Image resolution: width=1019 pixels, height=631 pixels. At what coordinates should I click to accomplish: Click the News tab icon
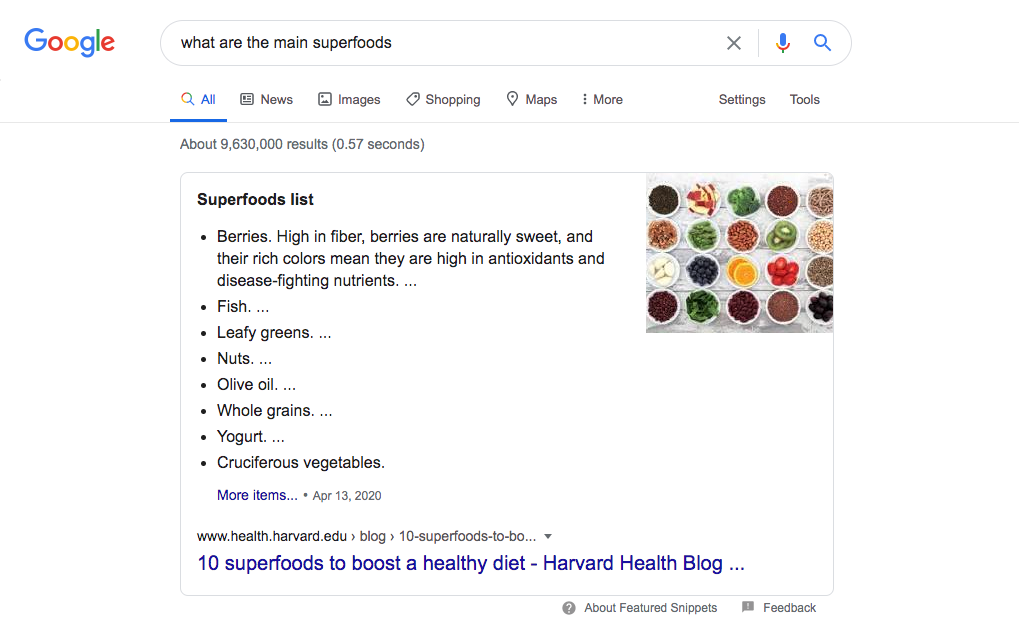pyautogui.click(x=248, y=99)
